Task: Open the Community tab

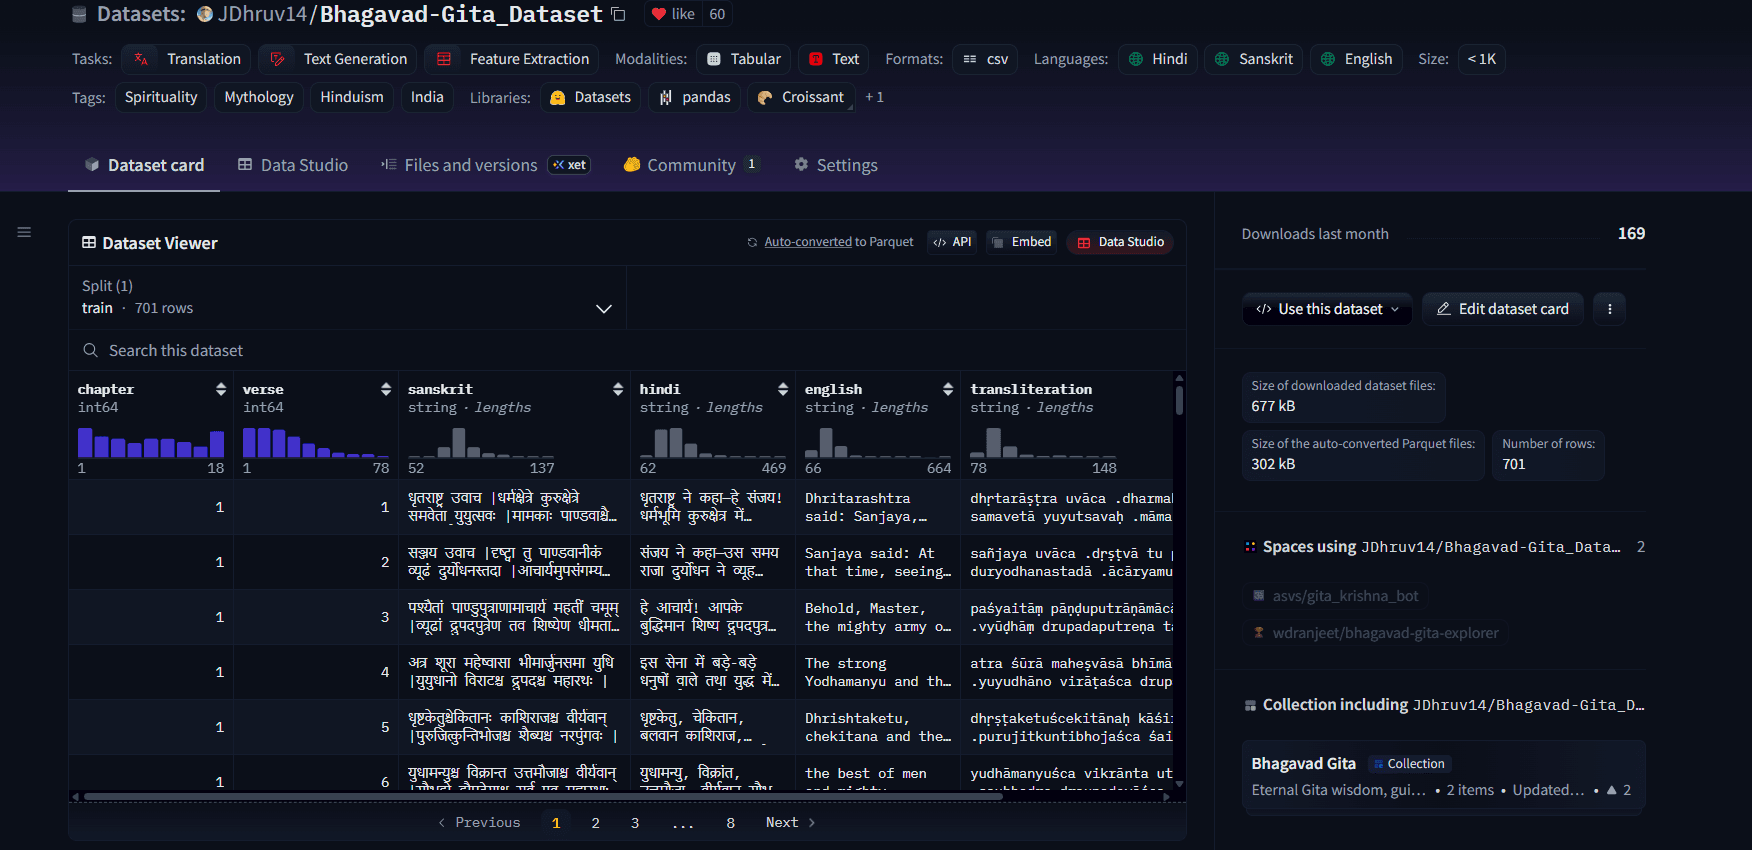Action: pyautogui.click(x=691, y=165)
